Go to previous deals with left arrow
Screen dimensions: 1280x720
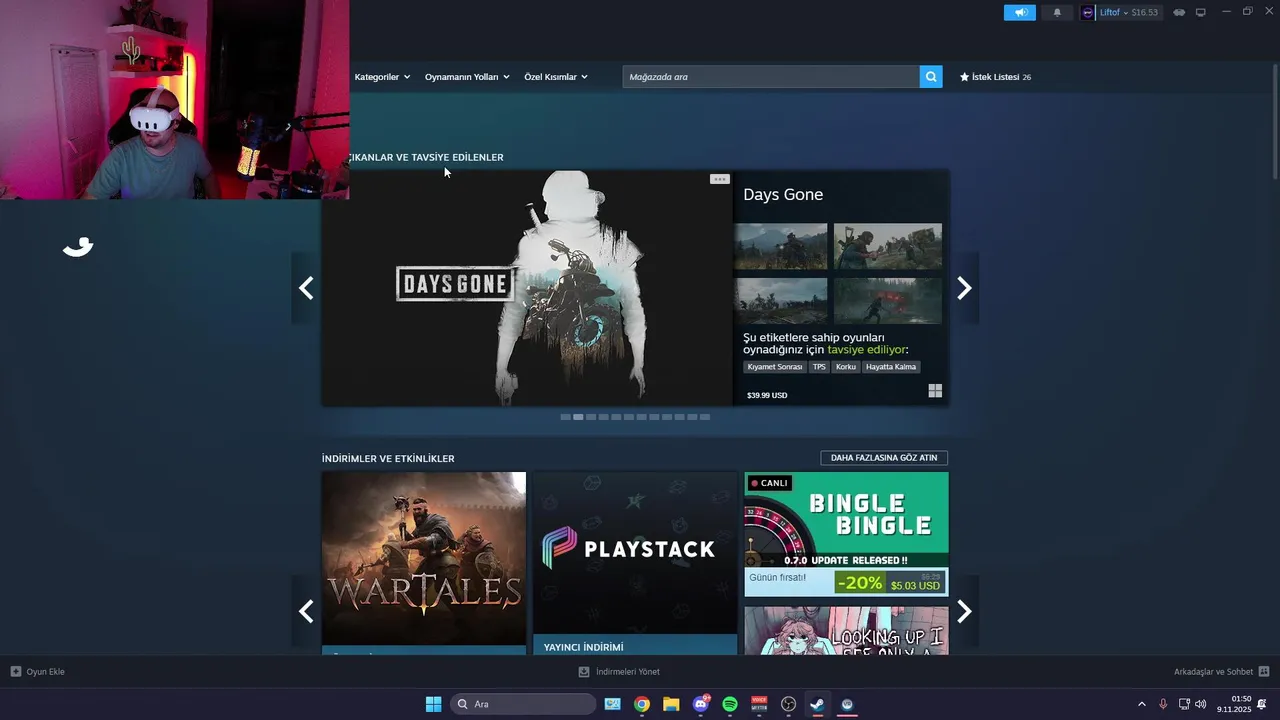[x=306, y=611]
